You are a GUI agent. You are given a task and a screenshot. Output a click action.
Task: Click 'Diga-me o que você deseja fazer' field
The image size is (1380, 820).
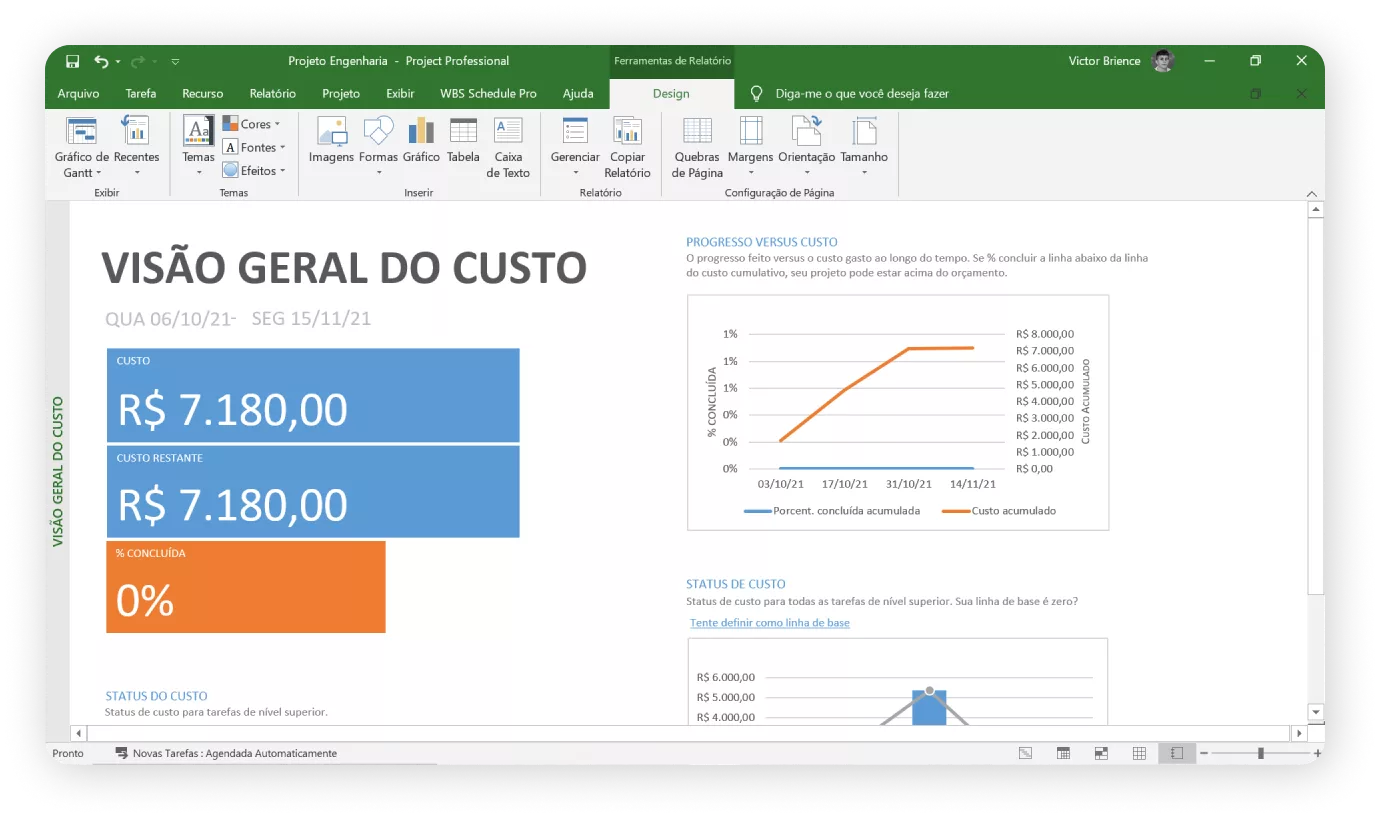tap(862, 93)
